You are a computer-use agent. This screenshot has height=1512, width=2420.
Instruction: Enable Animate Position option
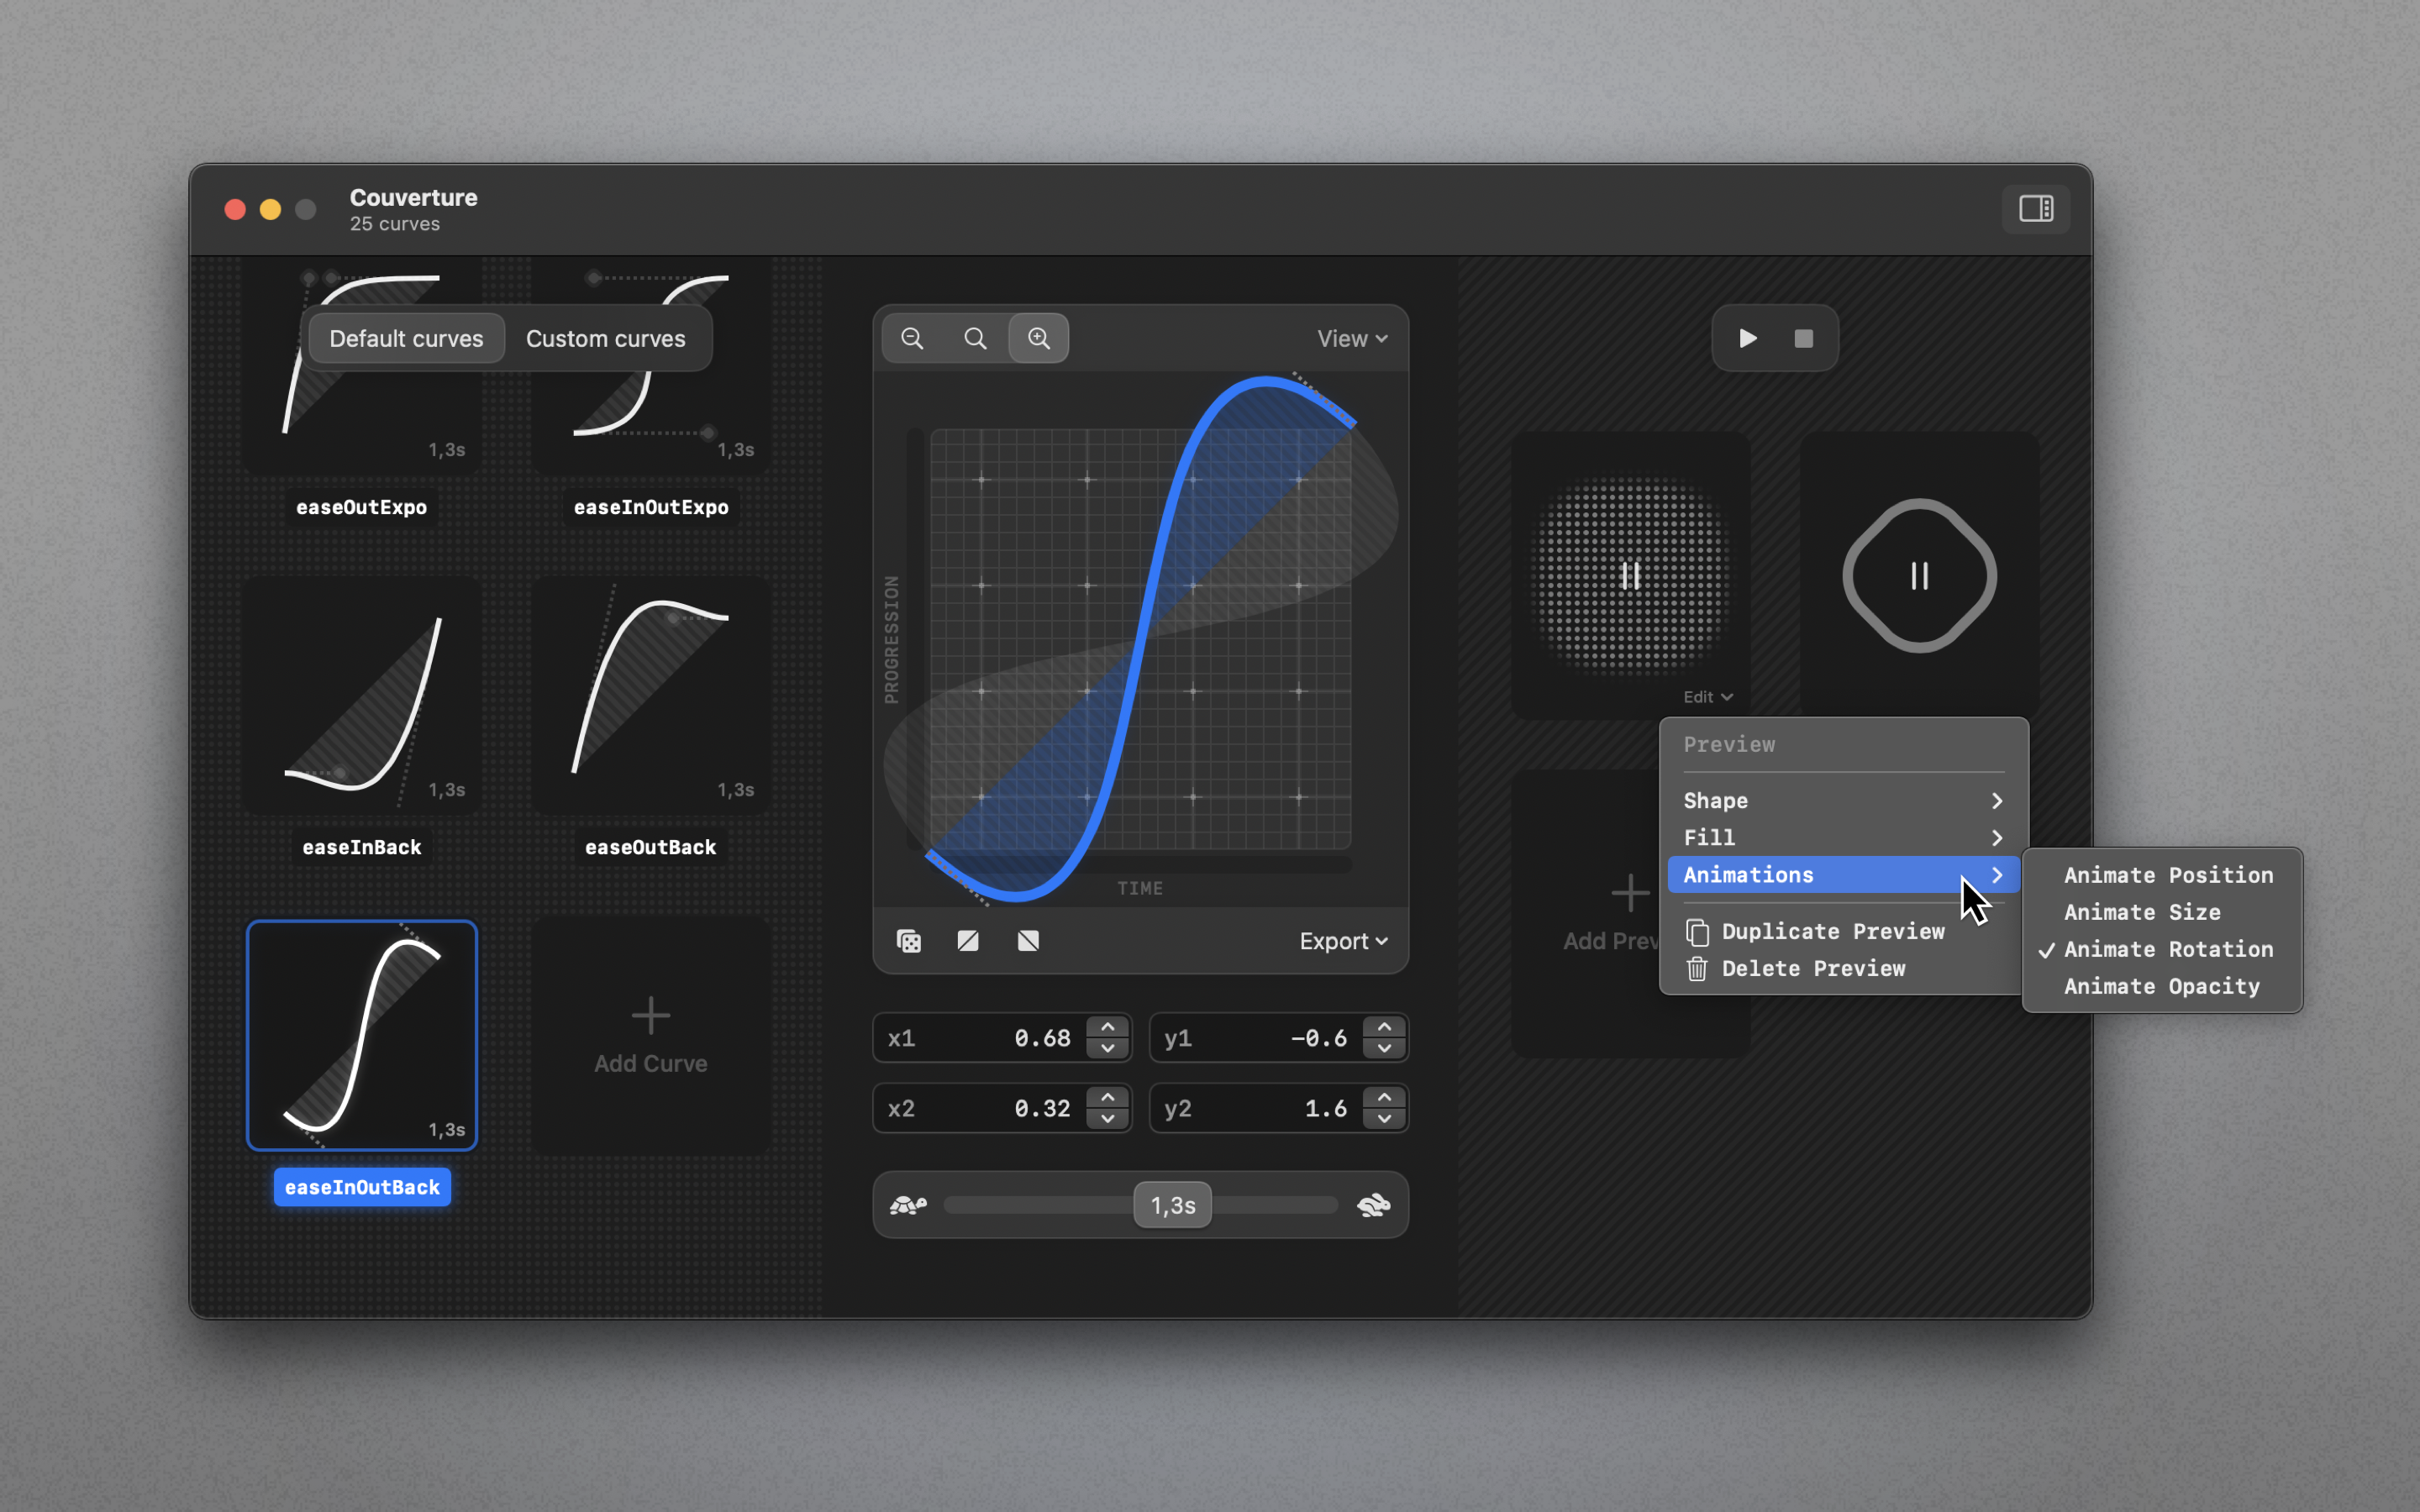tap(2167, 875)
